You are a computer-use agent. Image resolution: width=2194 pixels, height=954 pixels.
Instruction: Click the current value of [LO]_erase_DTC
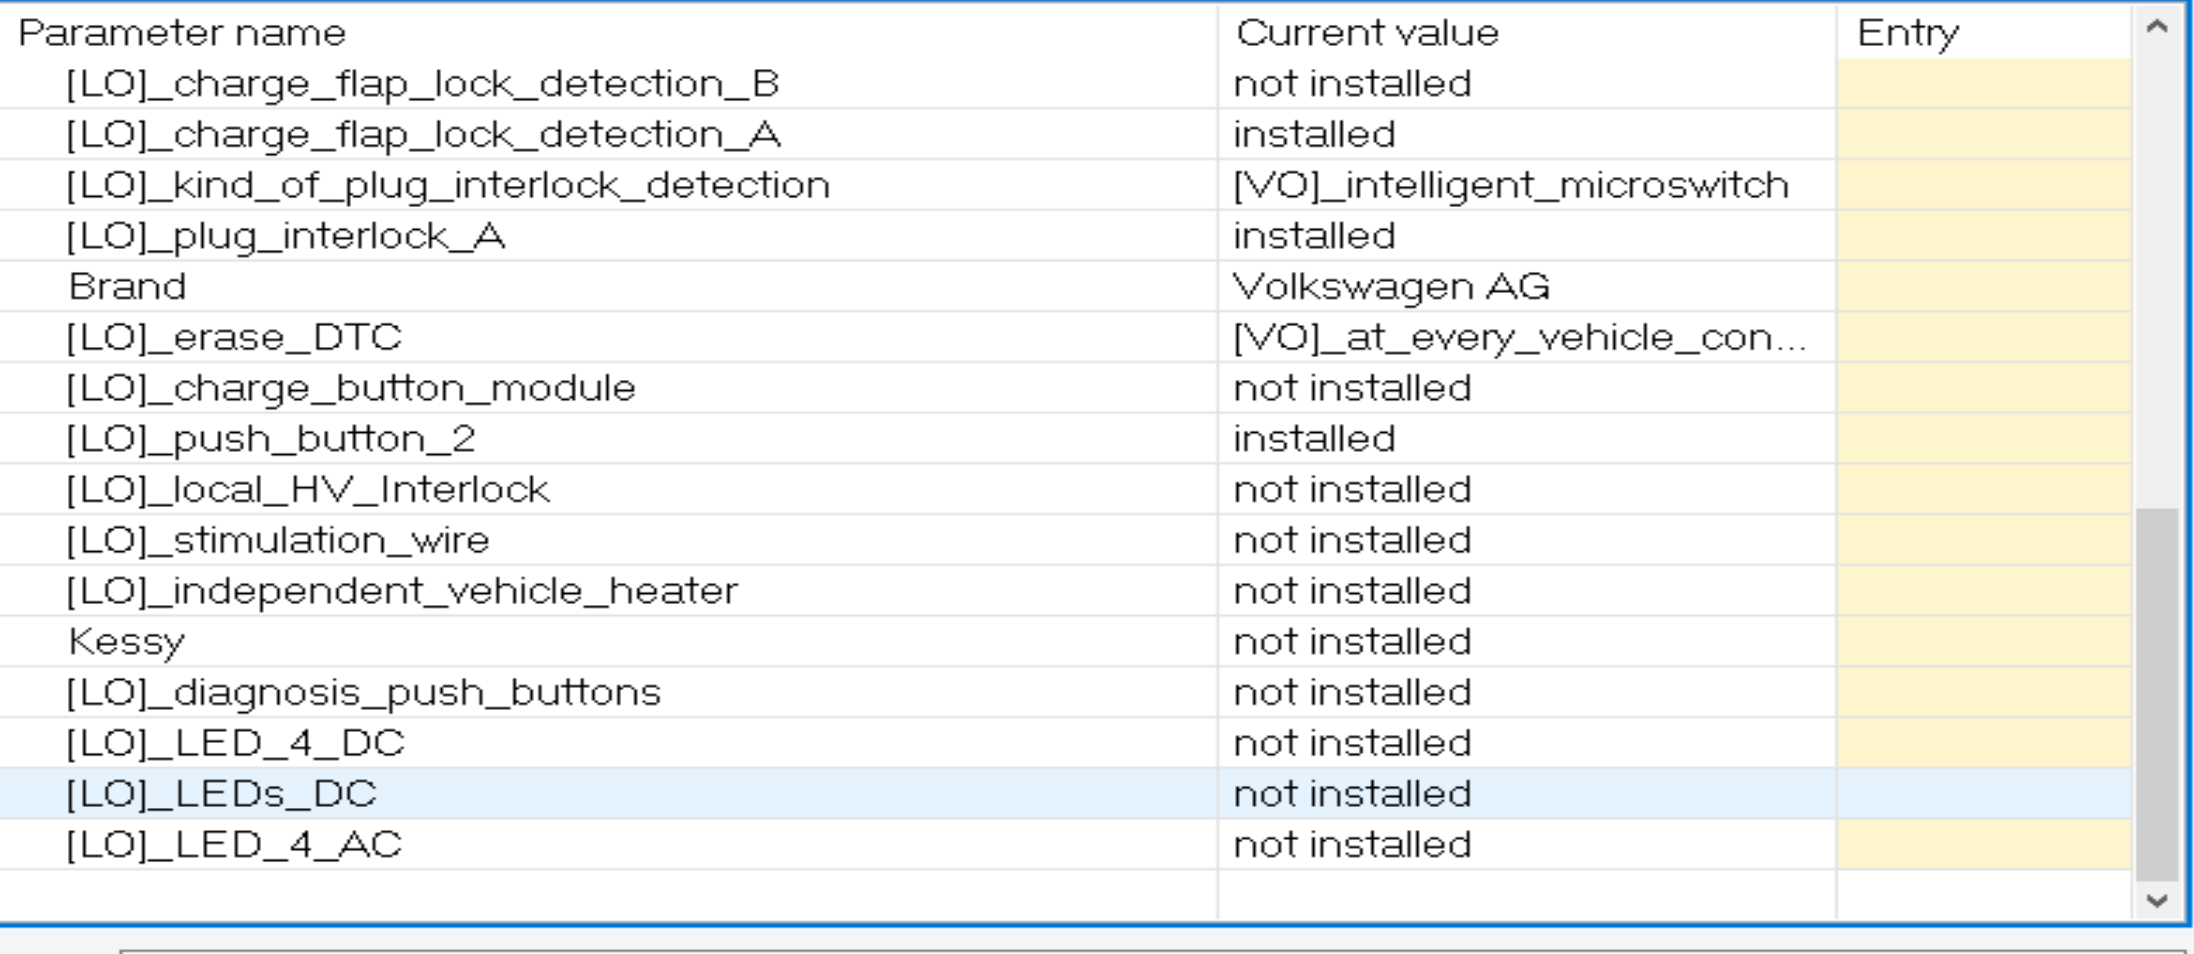point(1518,338)
